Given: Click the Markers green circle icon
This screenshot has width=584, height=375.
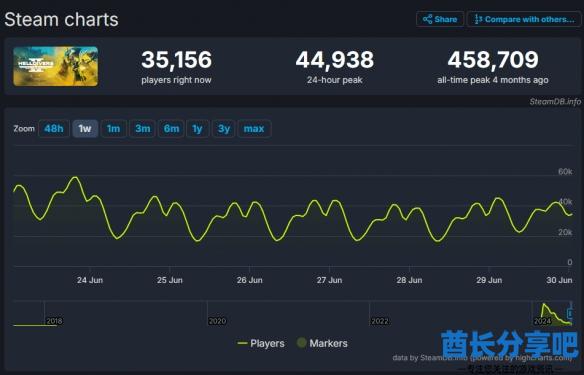Looking at the screenshot, I should [x=301, y=343].
